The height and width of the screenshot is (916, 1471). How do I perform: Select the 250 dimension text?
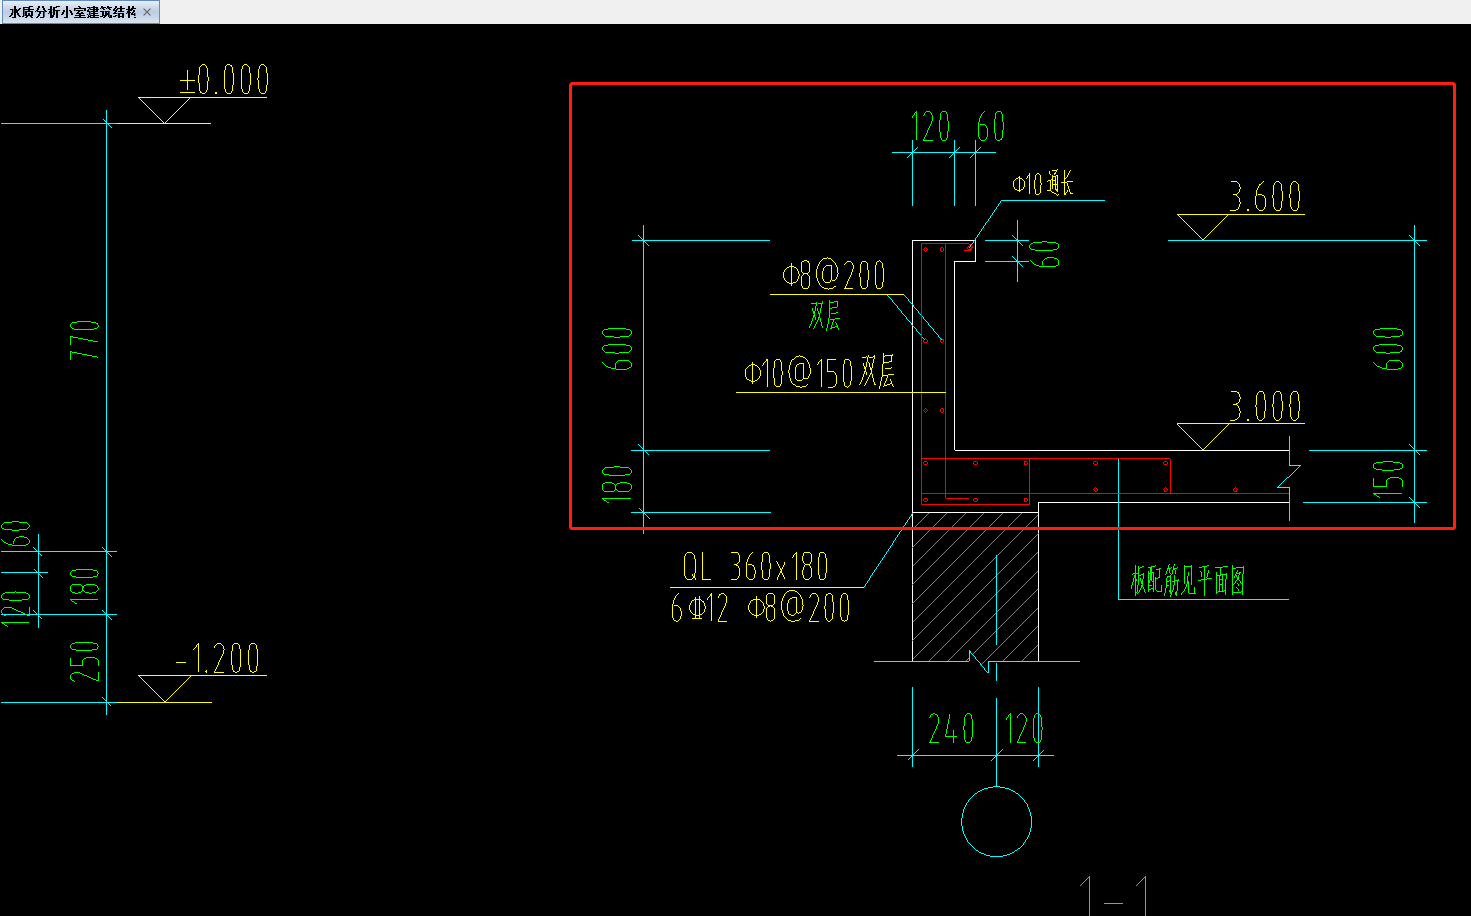(x=85, y=662)
